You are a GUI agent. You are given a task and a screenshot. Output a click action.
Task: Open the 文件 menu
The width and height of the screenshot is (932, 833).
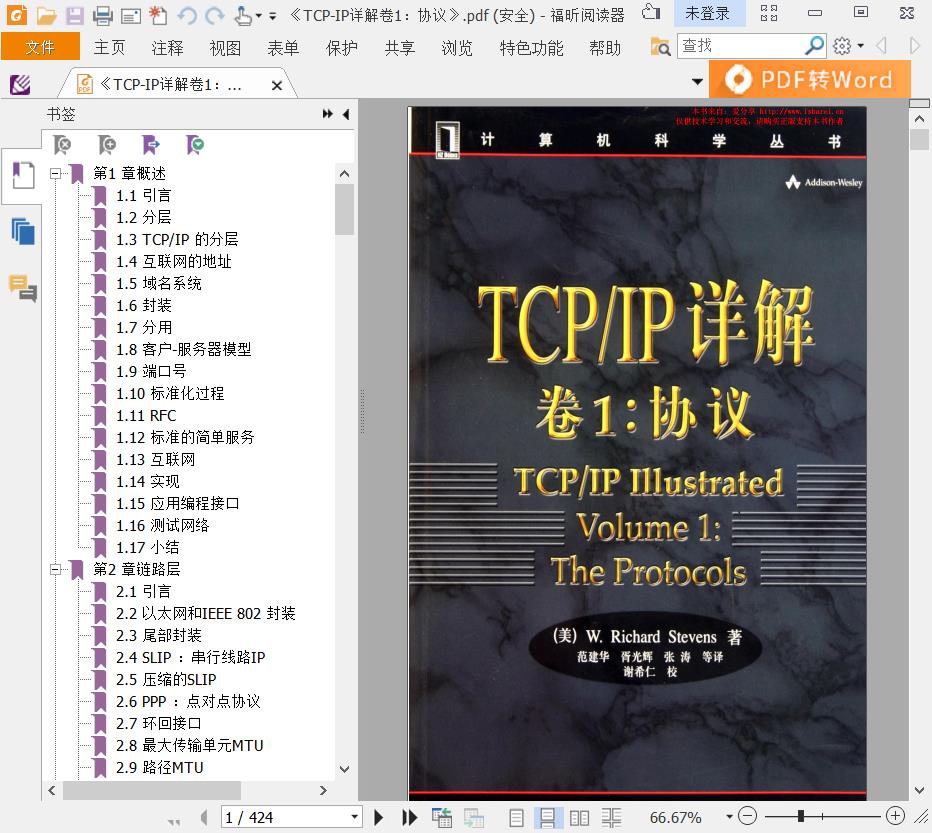click(40, 47)
